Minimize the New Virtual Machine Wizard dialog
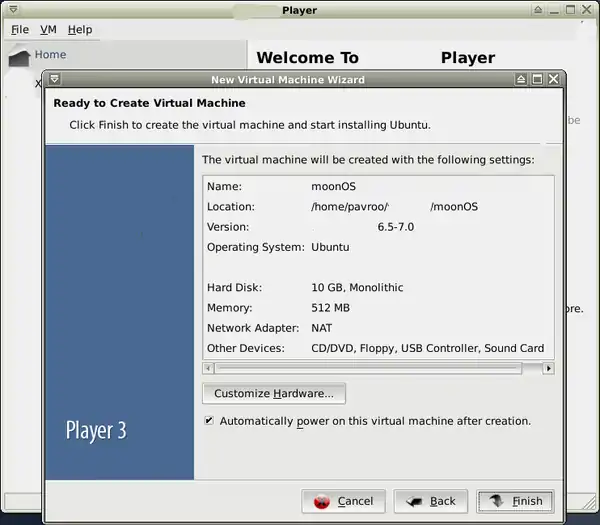The height and width of the screenshot is (525, 600). pyautogui.click(x=521, y=79)
